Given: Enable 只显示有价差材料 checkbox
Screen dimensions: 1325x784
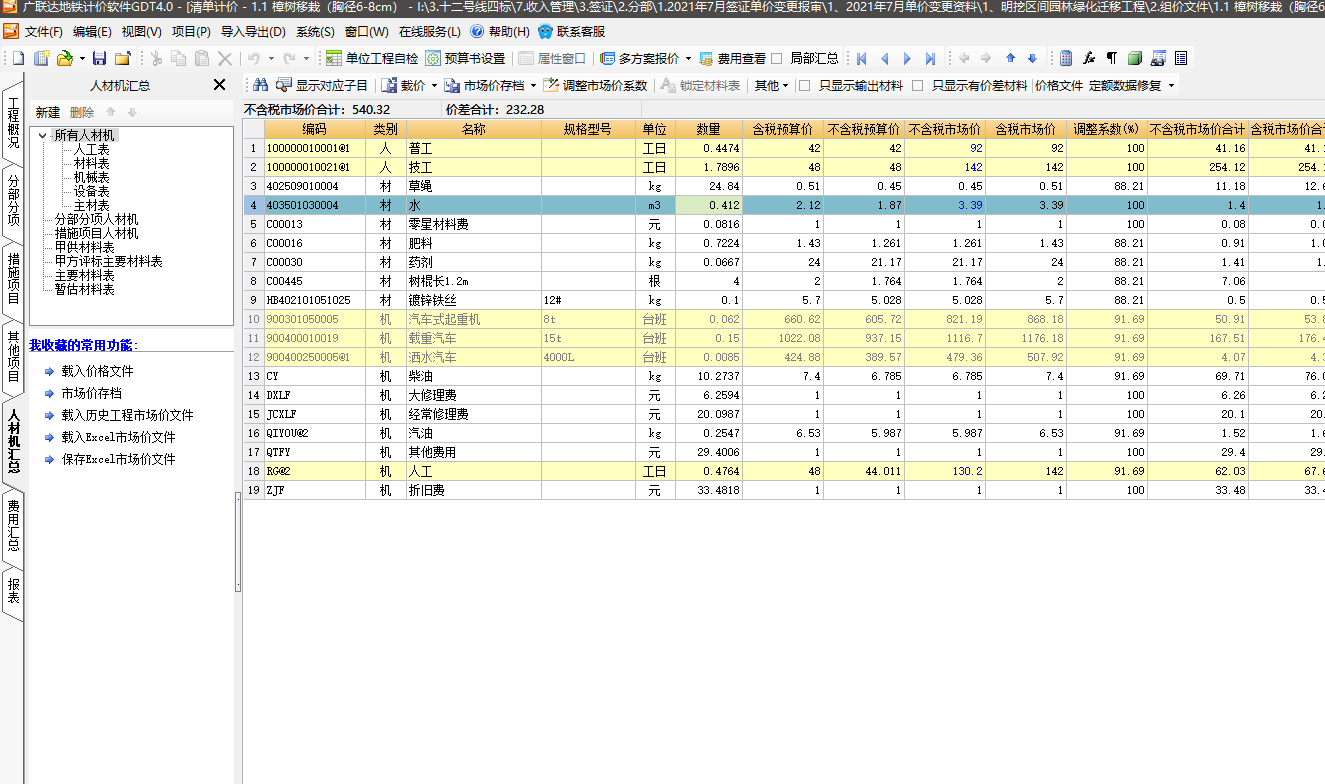Looking at the screenshot, I should 918,86.
